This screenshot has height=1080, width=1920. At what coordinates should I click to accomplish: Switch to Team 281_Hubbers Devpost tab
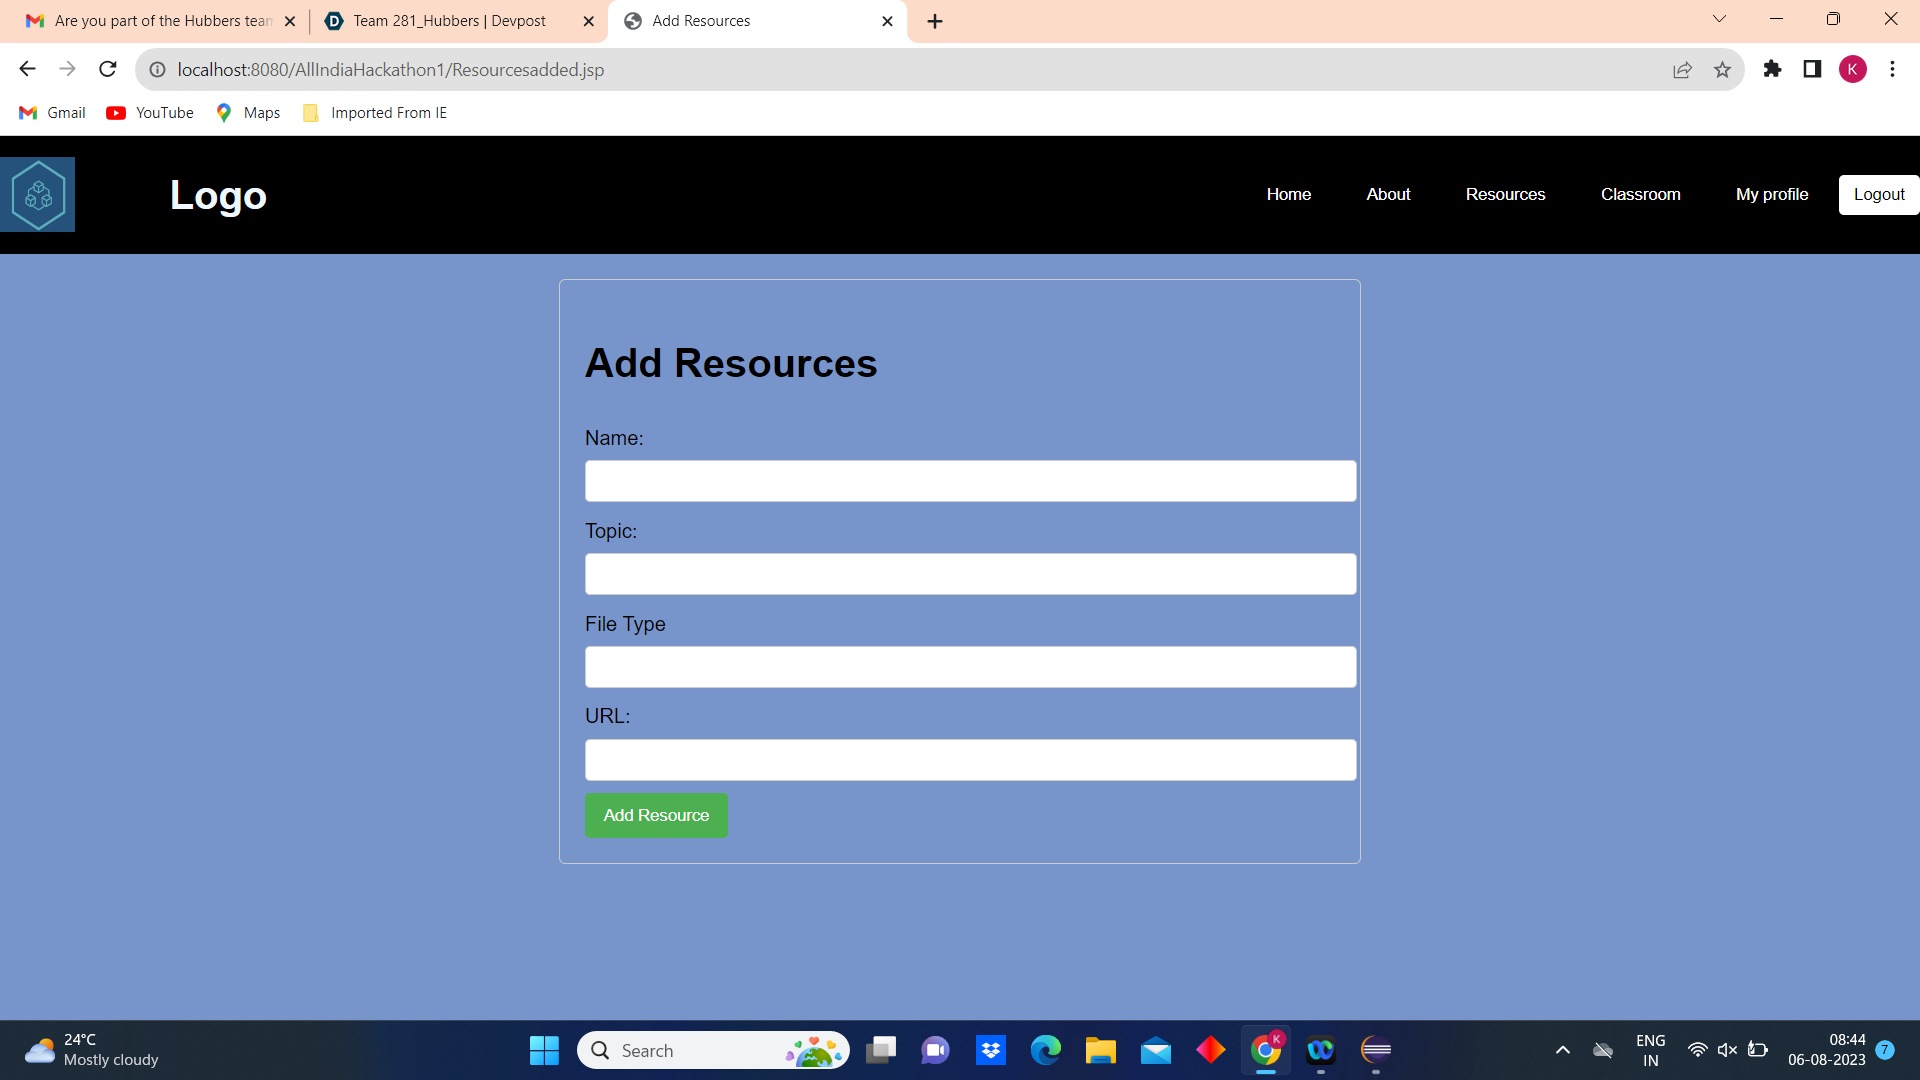[449, 21]
